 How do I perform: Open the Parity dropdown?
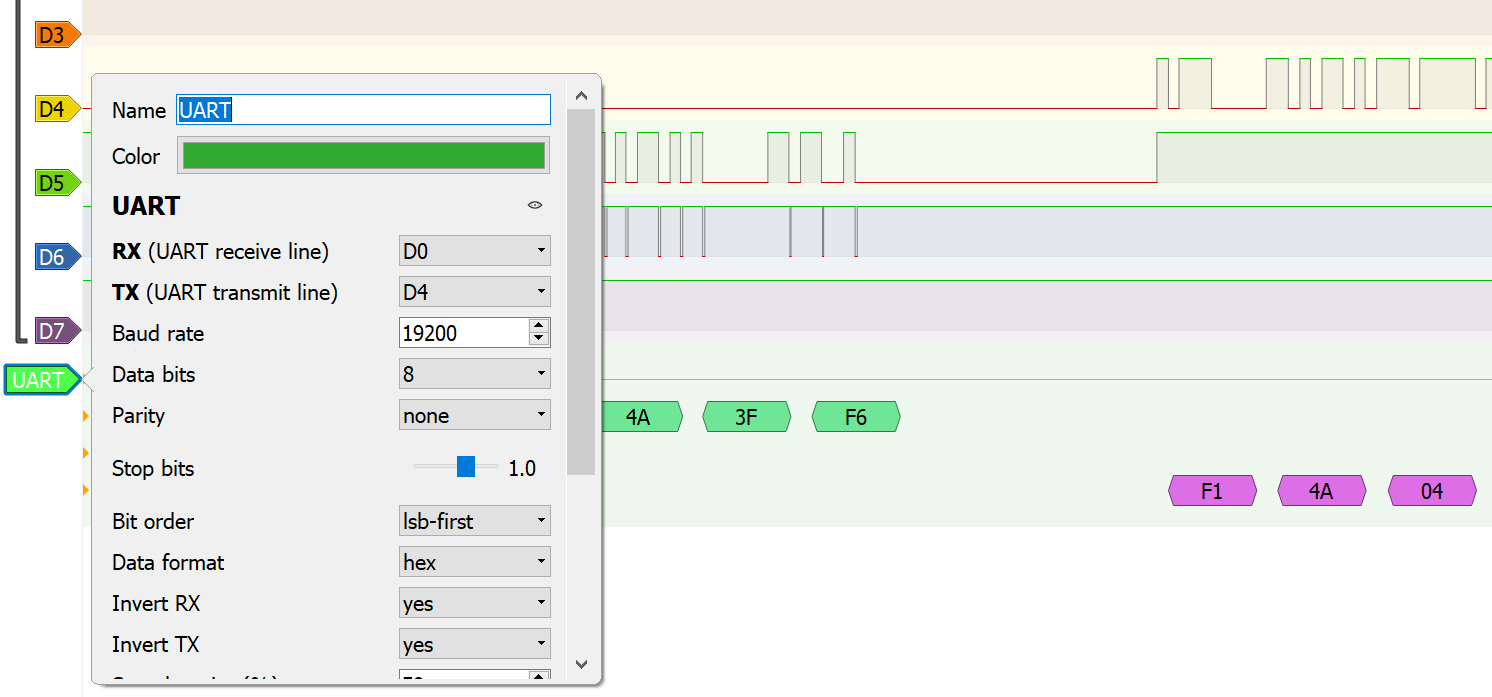coord(474,414)
